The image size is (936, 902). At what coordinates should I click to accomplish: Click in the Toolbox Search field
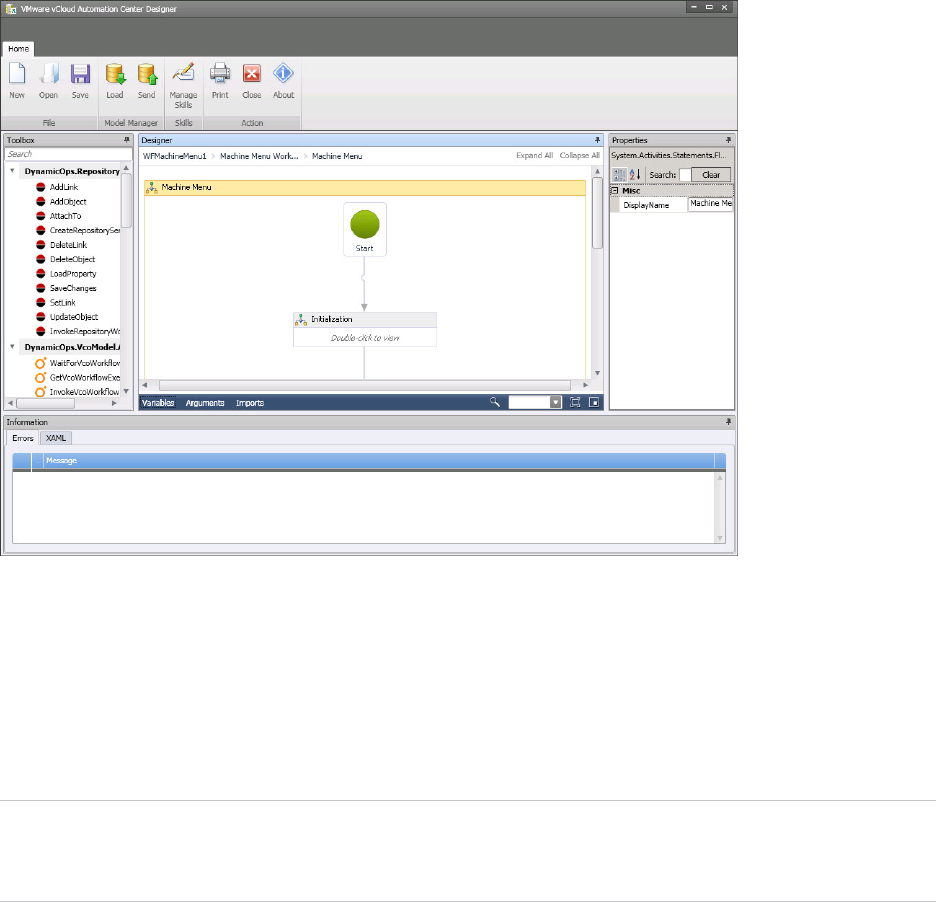point(68,154)
